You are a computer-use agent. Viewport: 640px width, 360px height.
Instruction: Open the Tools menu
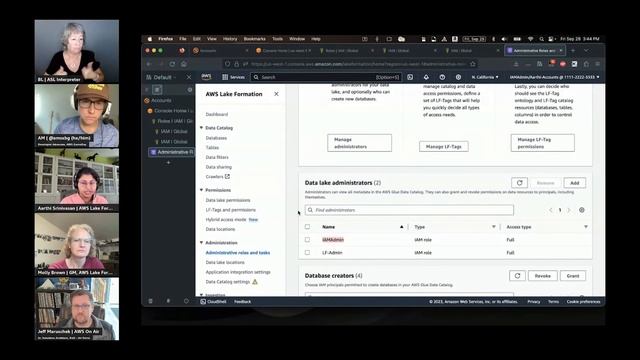[277, 39]
